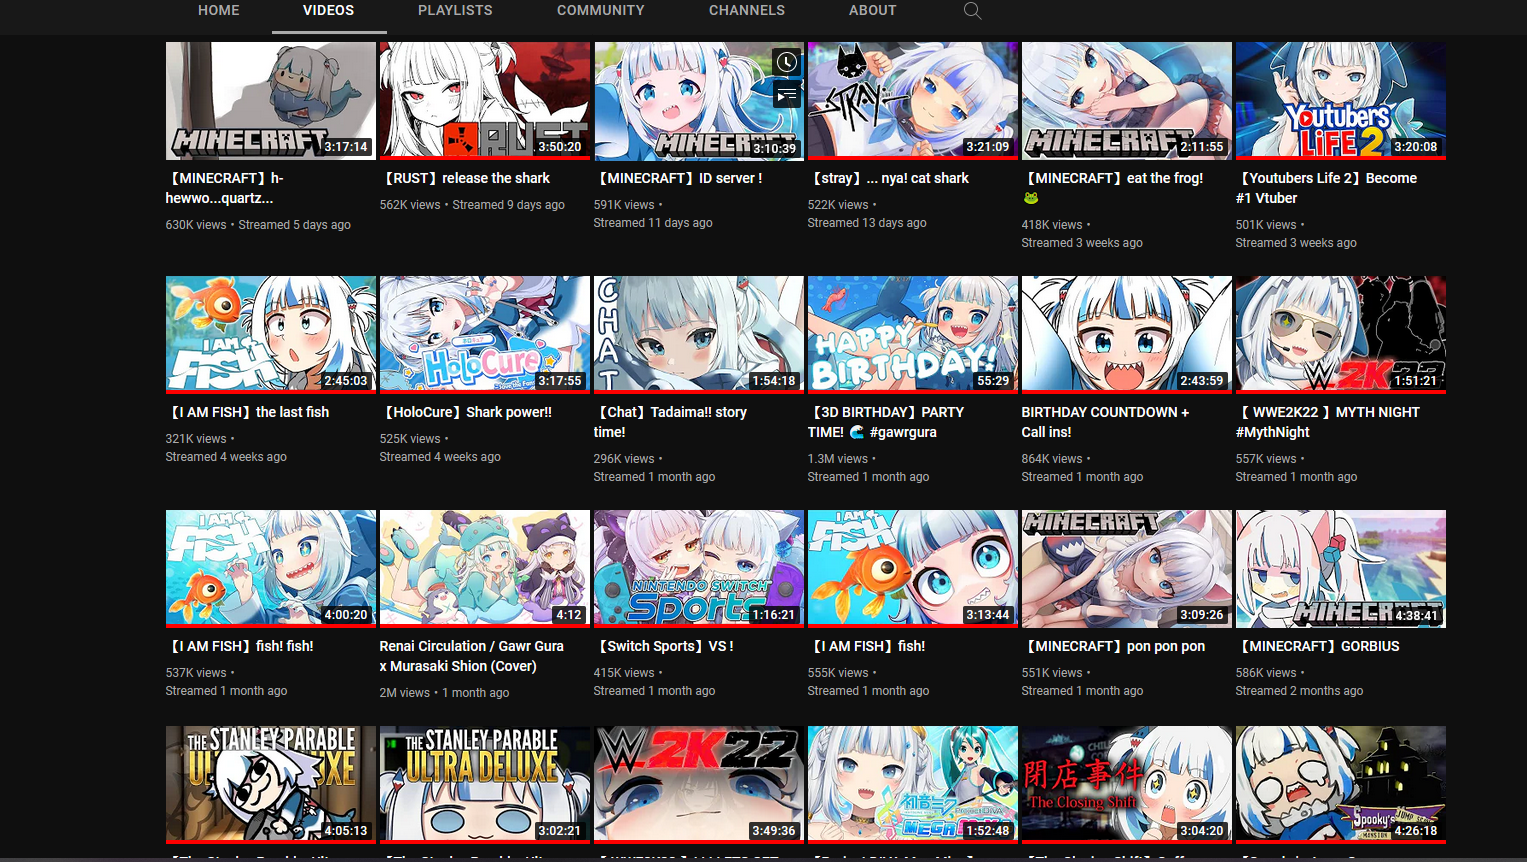Open the CHANNELS tab

[747, 10]
